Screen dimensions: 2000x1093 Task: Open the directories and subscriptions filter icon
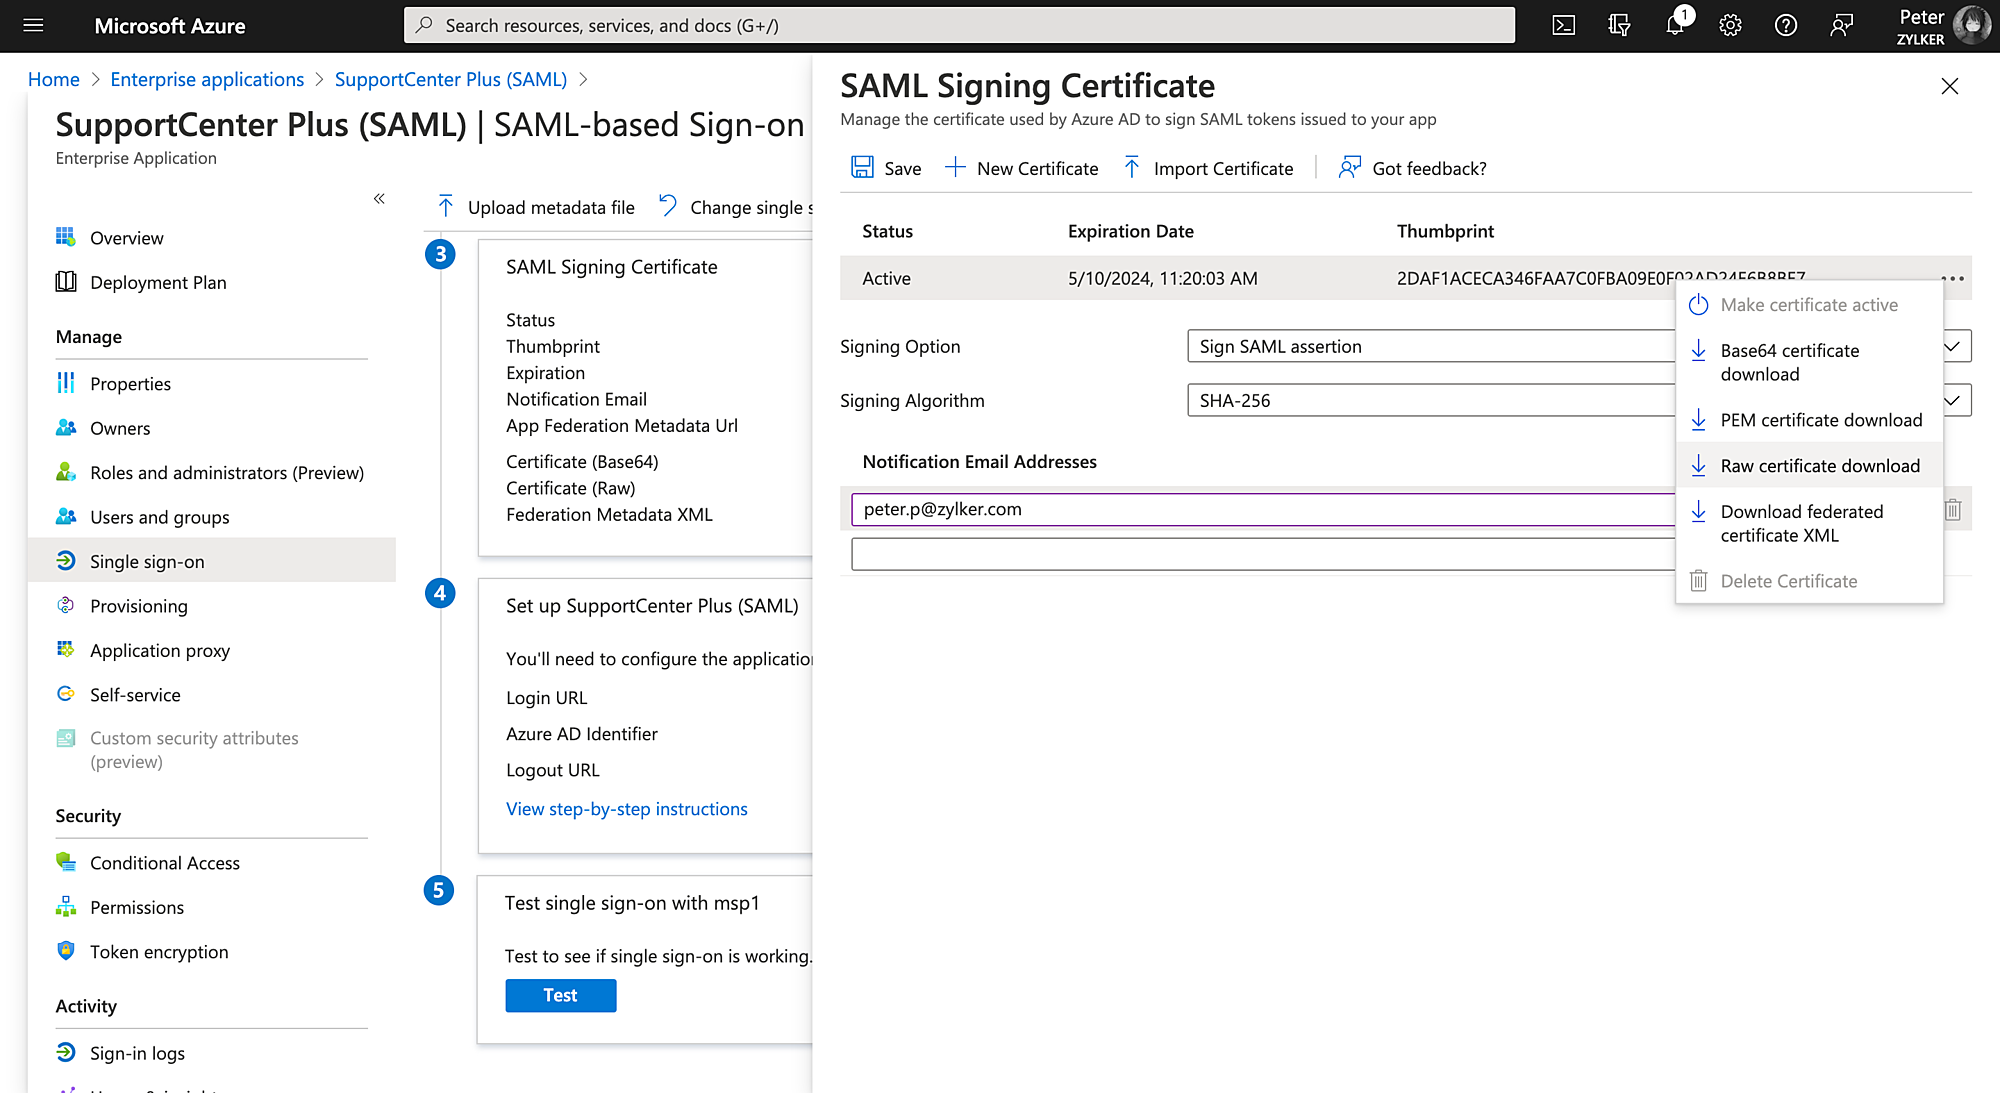coord(1619,26)
